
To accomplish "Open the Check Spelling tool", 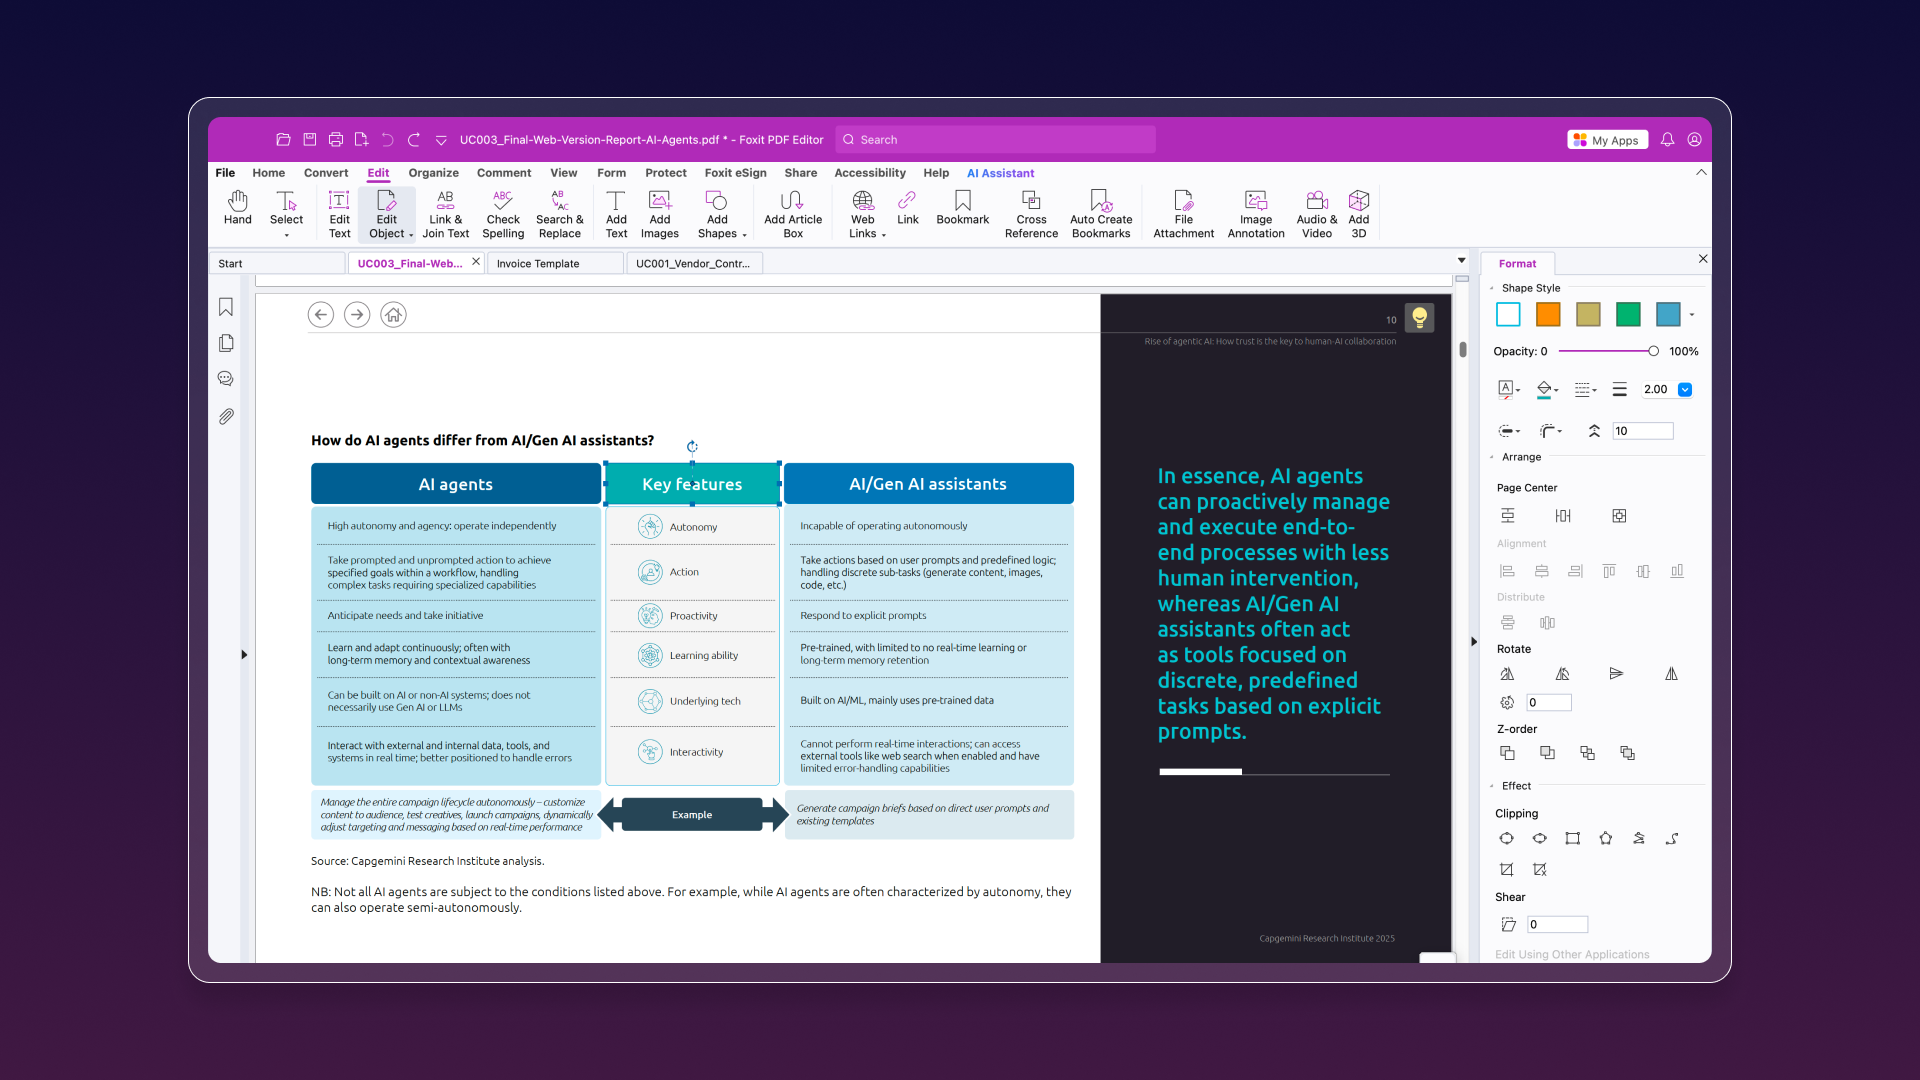I will tap(503, 211).
